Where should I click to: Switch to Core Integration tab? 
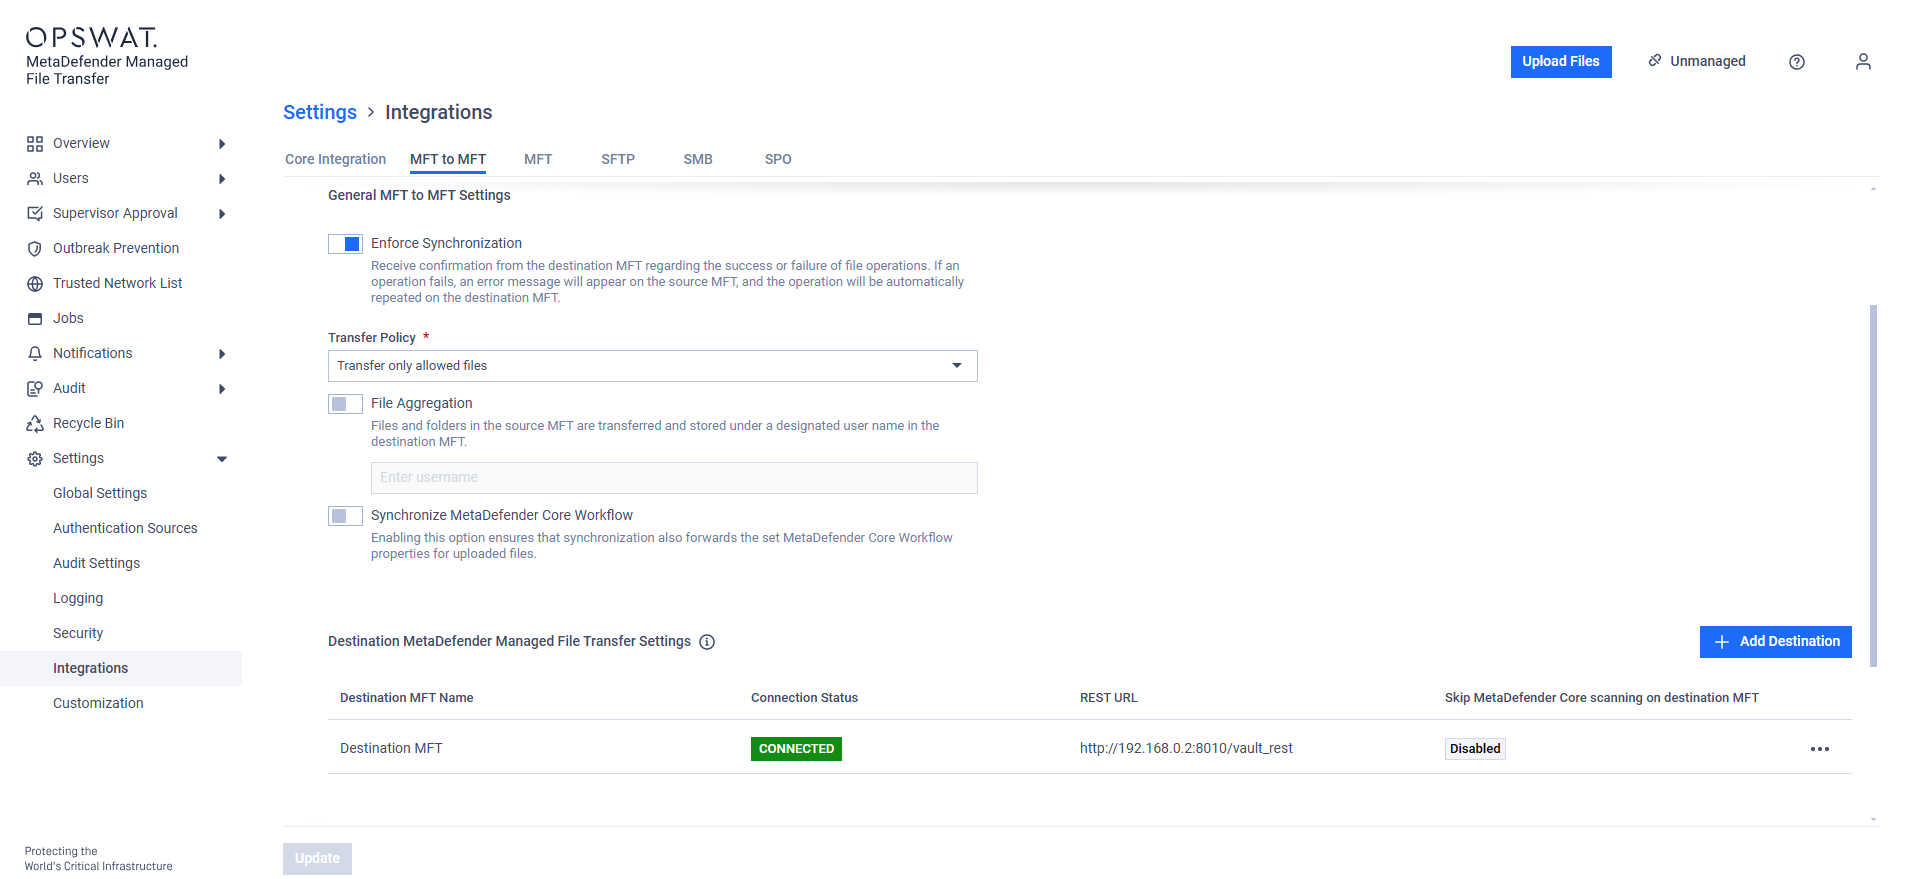pos(335,159)
